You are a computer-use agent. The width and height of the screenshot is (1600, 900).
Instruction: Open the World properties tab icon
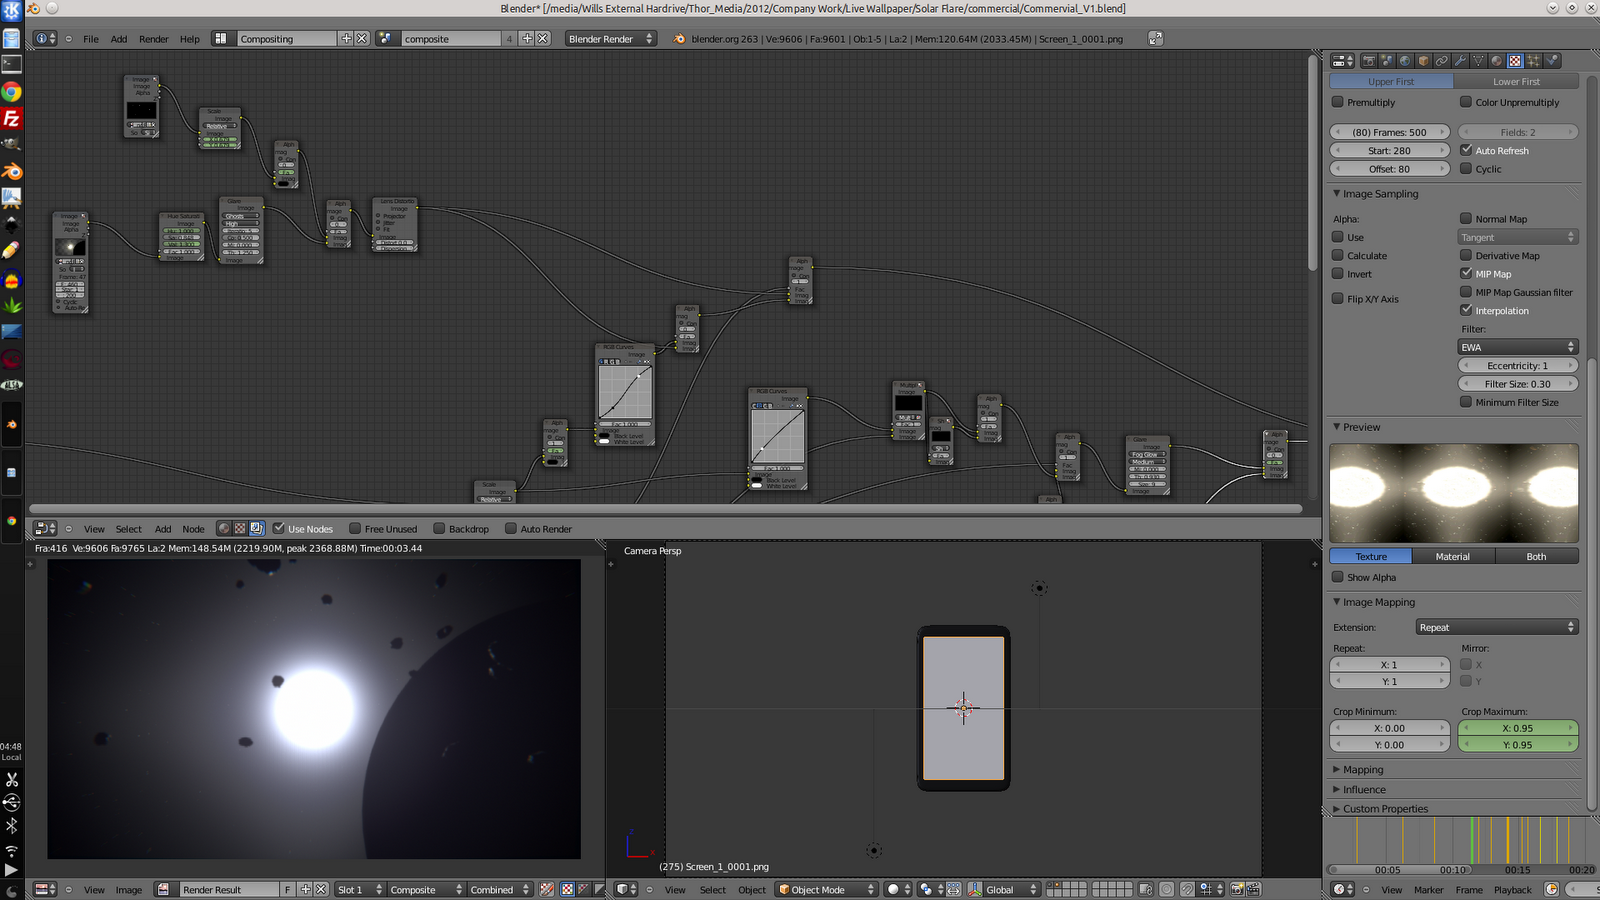(1405, 61)
